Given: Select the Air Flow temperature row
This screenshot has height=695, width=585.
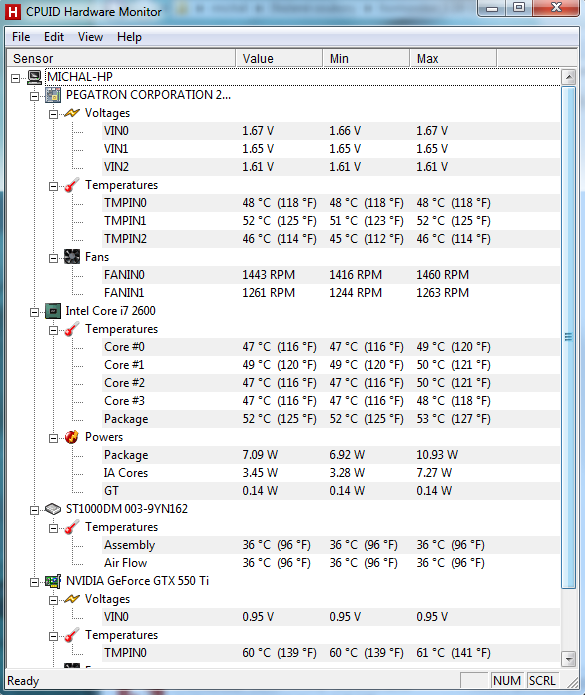Looking at the screenshot, I should pos(330,563).
